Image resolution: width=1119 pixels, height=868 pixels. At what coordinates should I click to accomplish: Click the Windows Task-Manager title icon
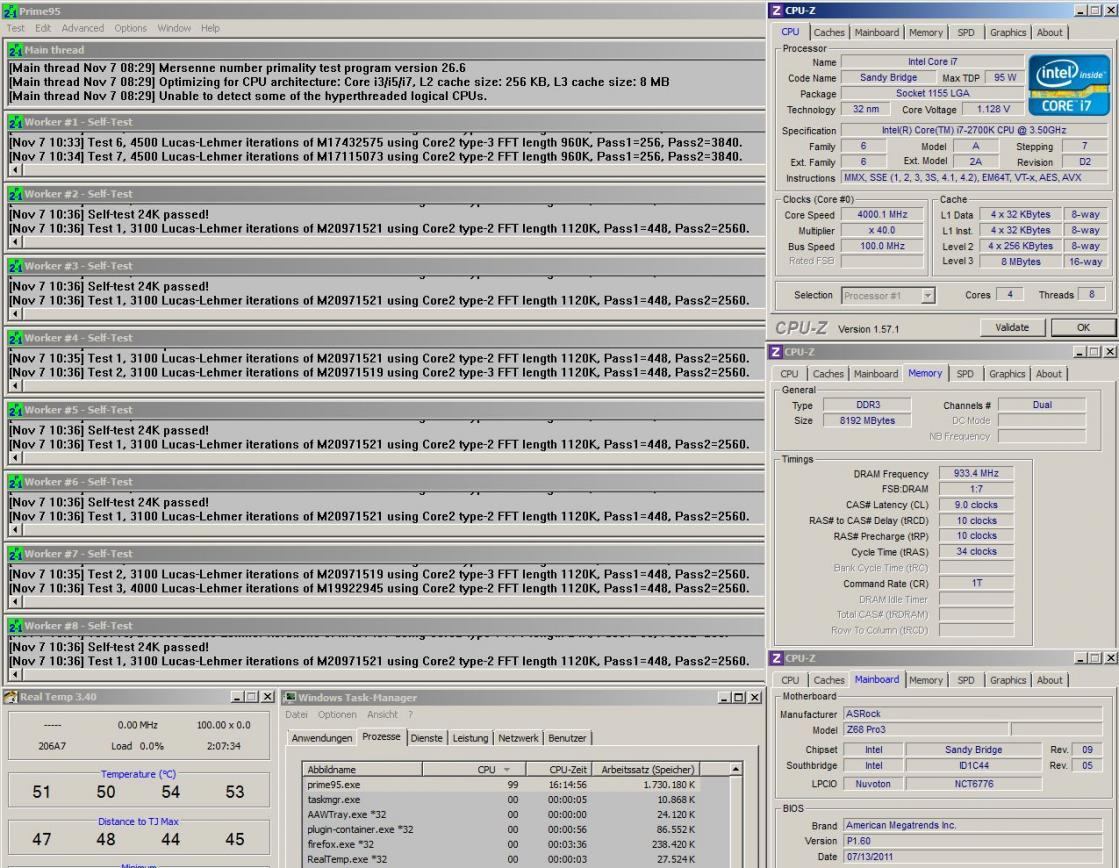(x=290, y=697)
